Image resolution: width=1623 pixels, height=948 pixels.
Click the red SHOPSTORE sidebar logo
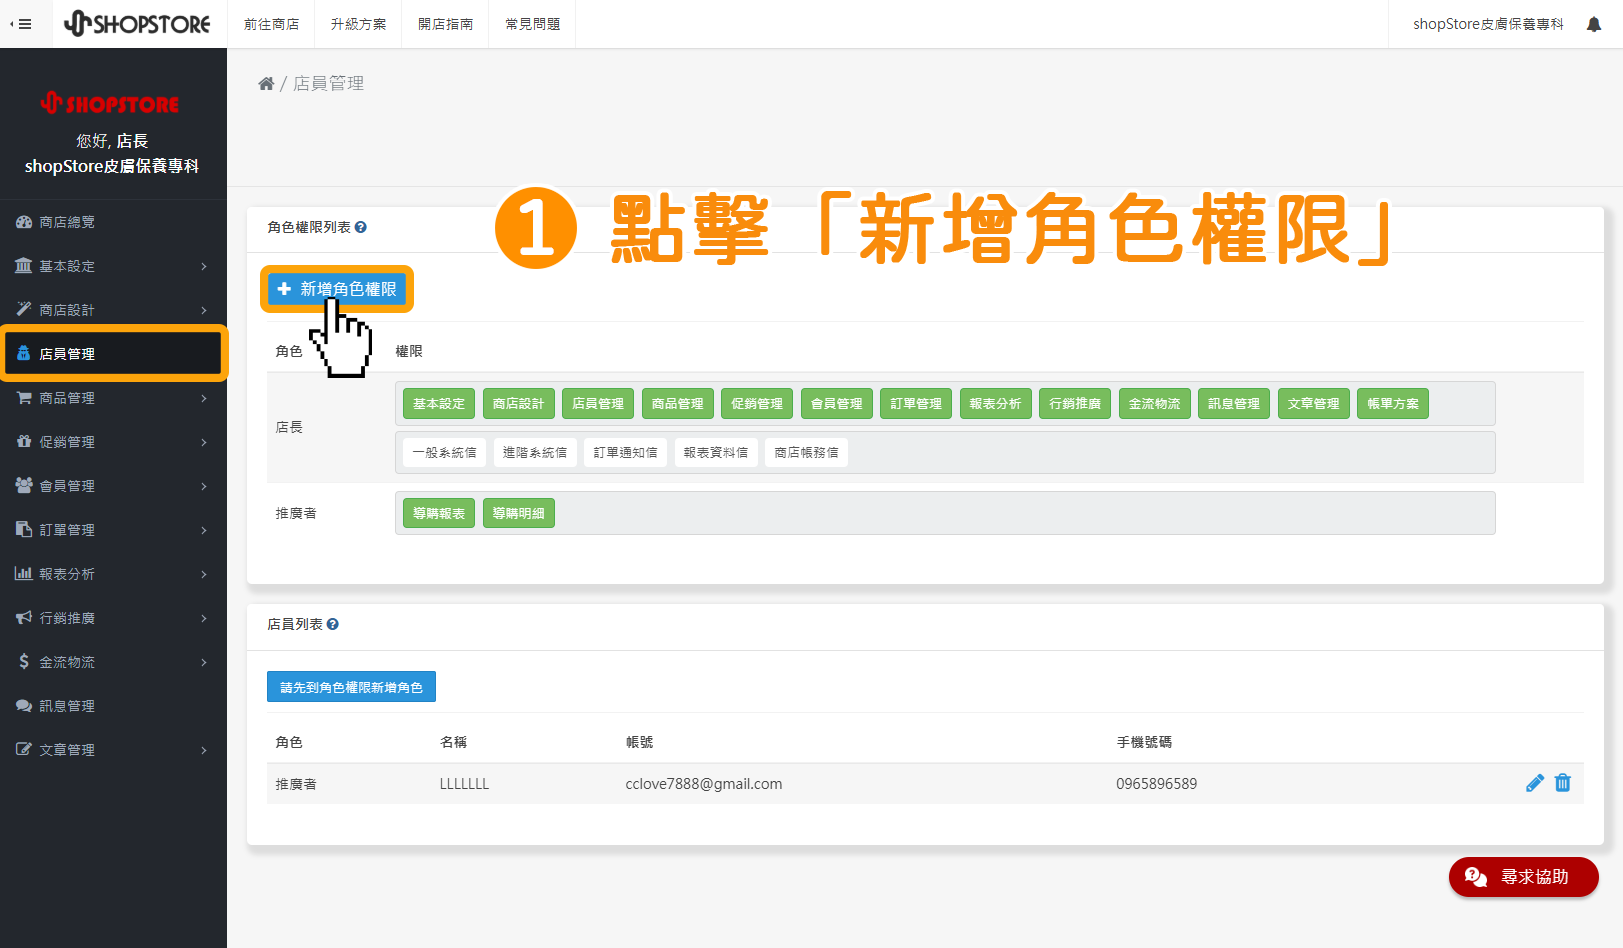click(110, 103)
